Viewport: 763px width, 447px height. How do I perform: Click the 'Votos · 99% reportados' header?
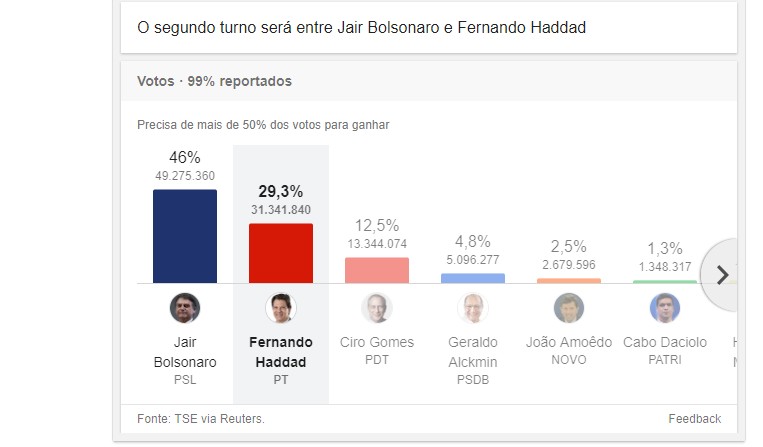(x=214, y=81)
